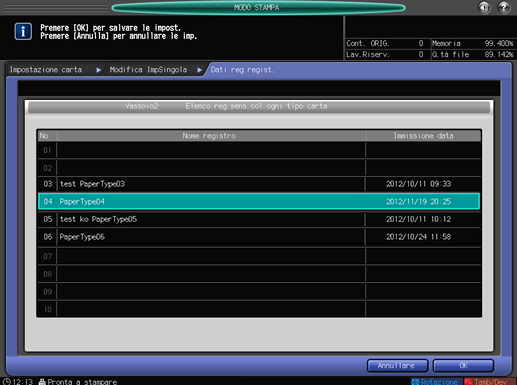Select row 05 test ko PaperType05

click(x=259, y=219)
